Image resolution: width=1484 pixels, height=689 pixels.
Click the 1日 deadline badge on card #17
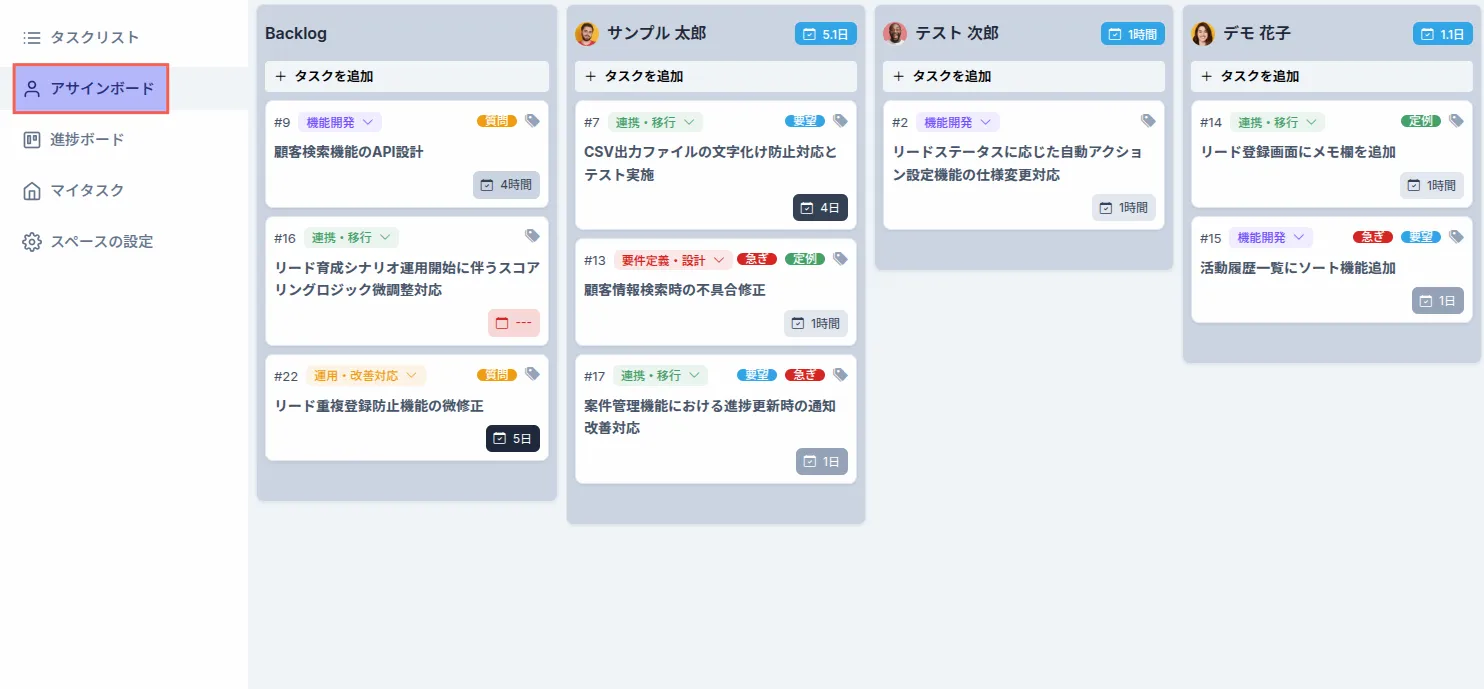coord(820,461)
